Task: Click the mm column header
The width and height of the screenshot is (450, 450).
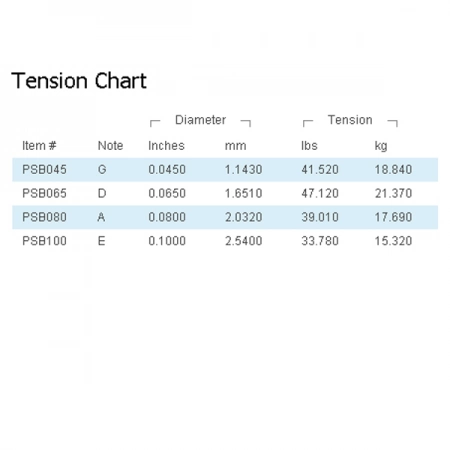Action: (236, 146)
